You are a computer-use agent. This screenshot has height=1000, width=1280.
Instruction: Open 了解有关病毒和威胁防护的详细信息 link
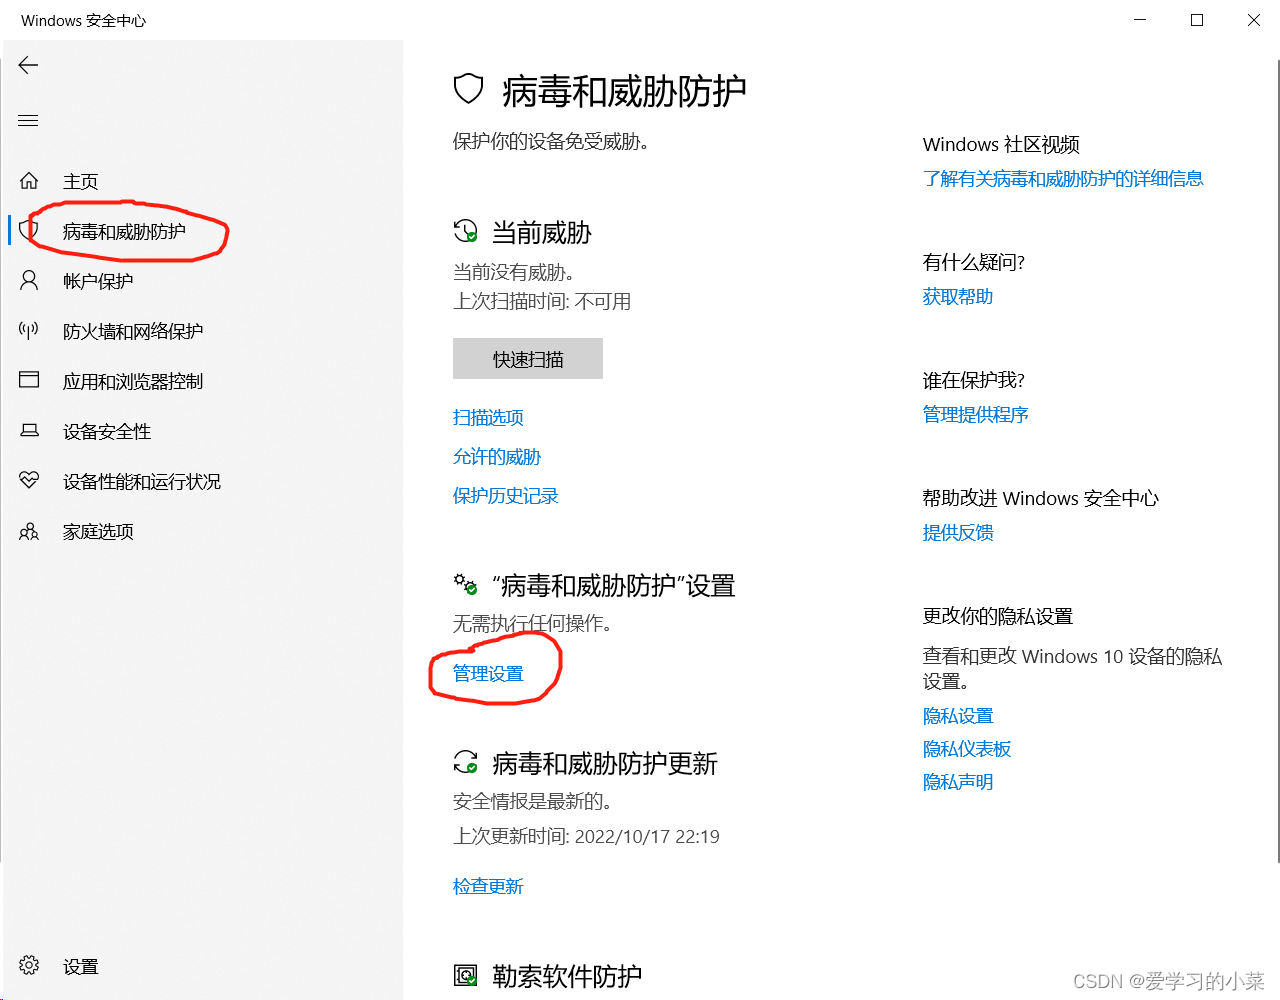[1063, 178]
